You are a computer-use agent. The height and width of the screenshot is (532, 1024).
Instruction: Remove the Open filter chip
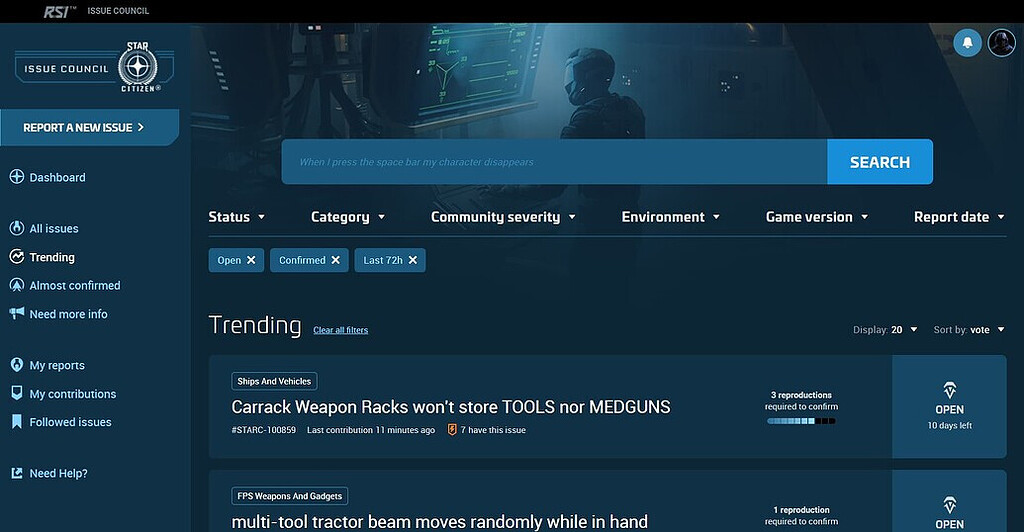[x=251, y=260]
